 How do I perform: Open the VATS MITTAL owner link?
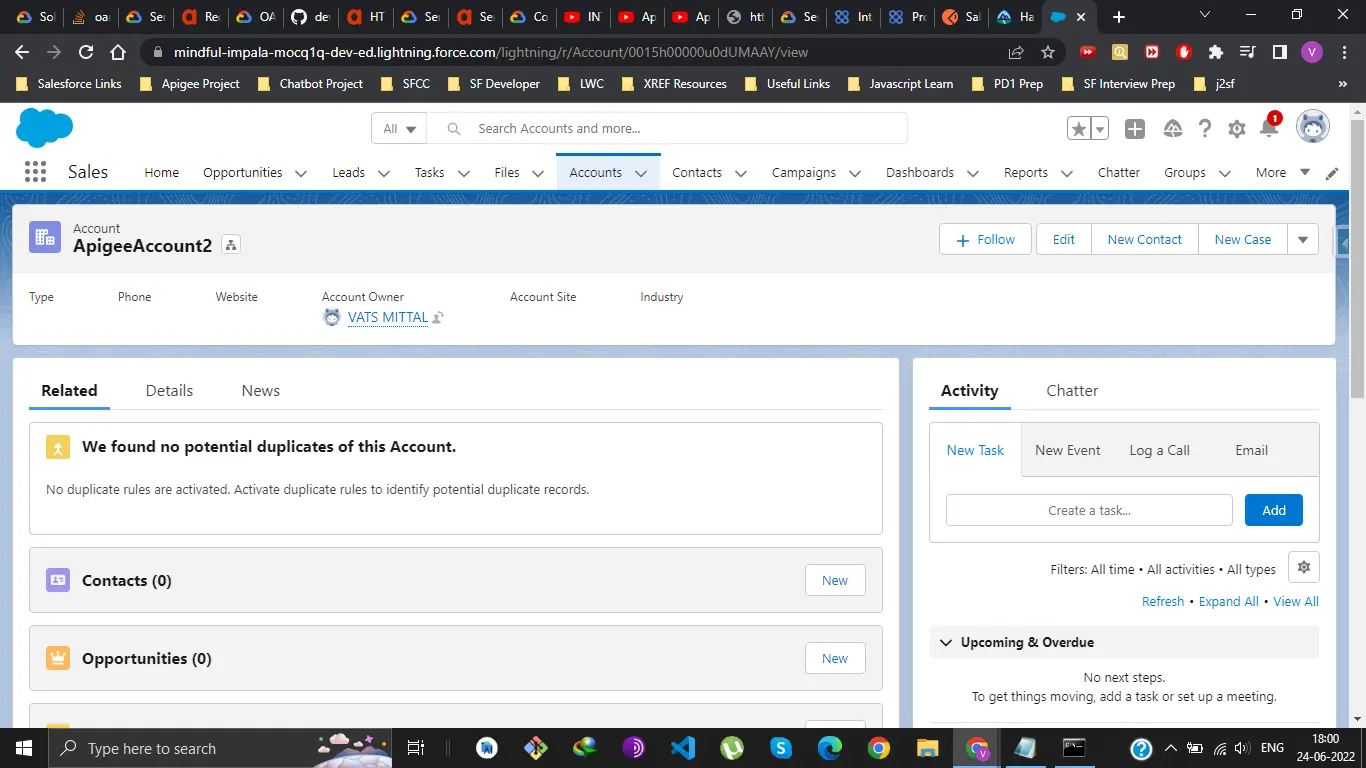pyautogui.click(x=388, y=317)
